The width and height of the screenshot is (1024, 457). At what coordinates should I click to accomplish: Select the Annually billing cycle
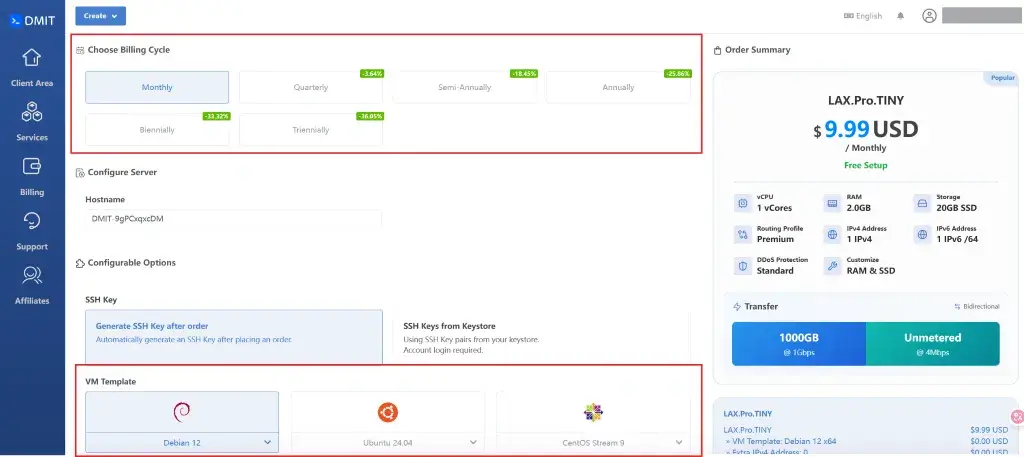tap(618, 88)
